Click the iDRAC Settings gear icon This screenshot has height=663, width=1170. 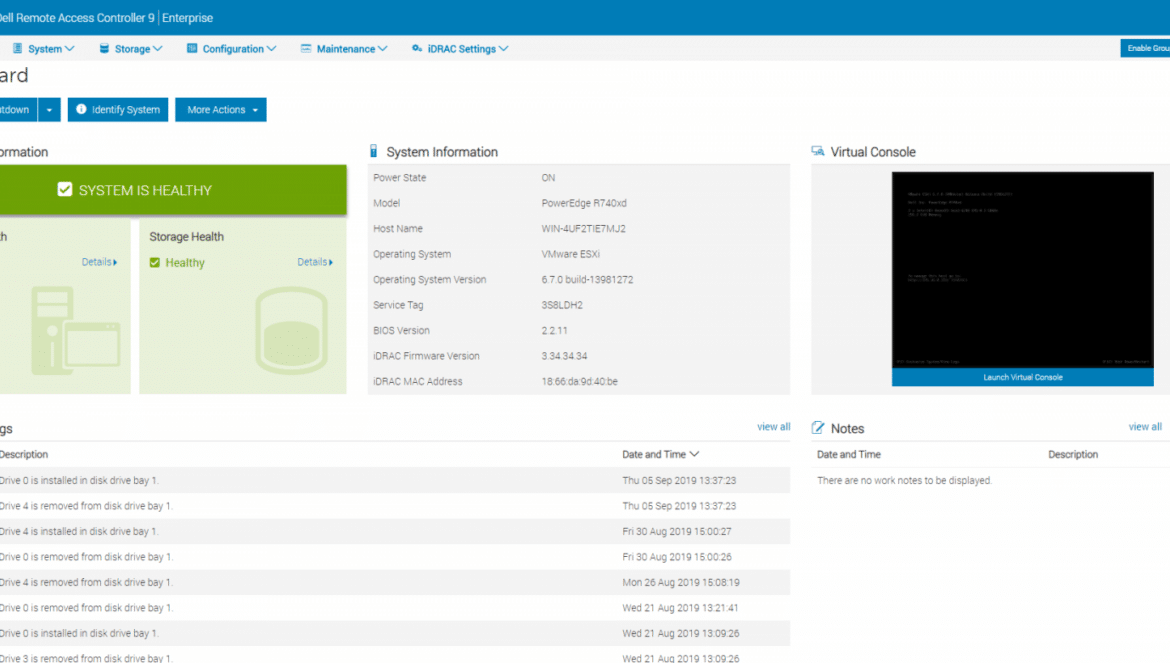pyautogui.click(x=417, y=48)
